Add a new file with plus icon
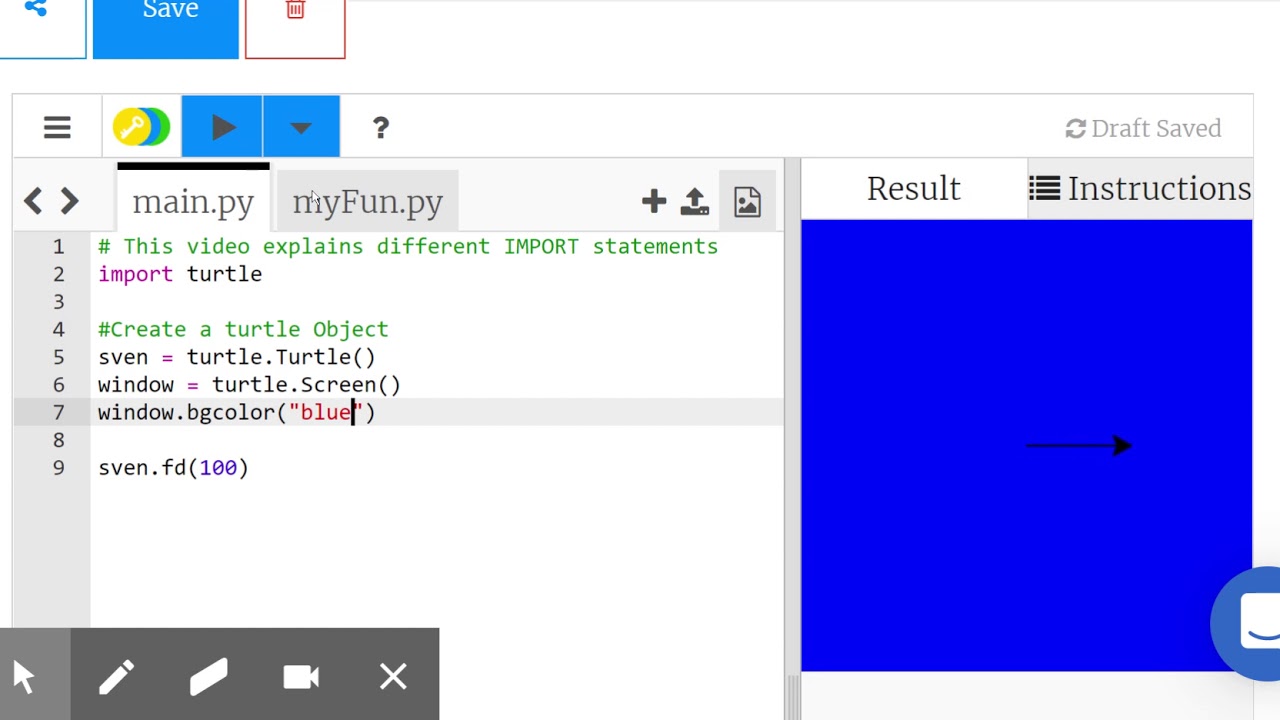 [x=654, y=202]
